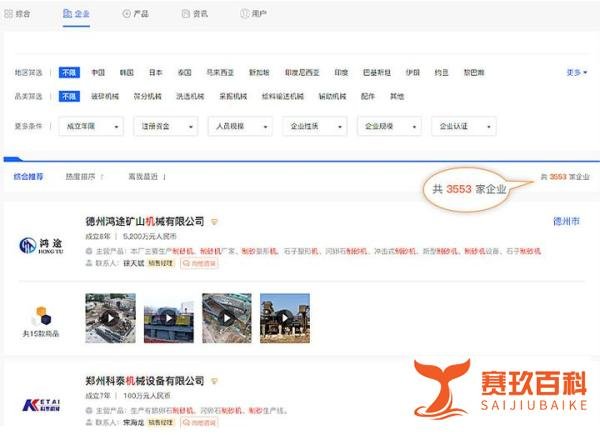Click the badge icon beside 郑州科泰机械设备有限公司
The image size is (600, 435).
tap(214, 381)
